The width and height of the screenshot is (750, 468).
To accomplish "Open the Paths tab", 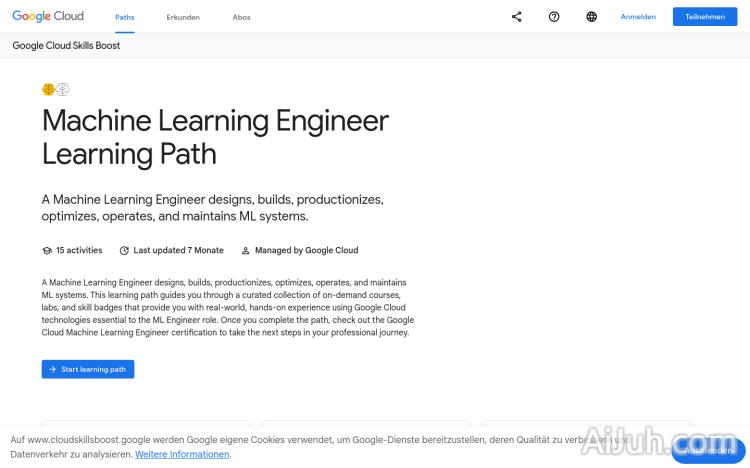I will 125,17.
